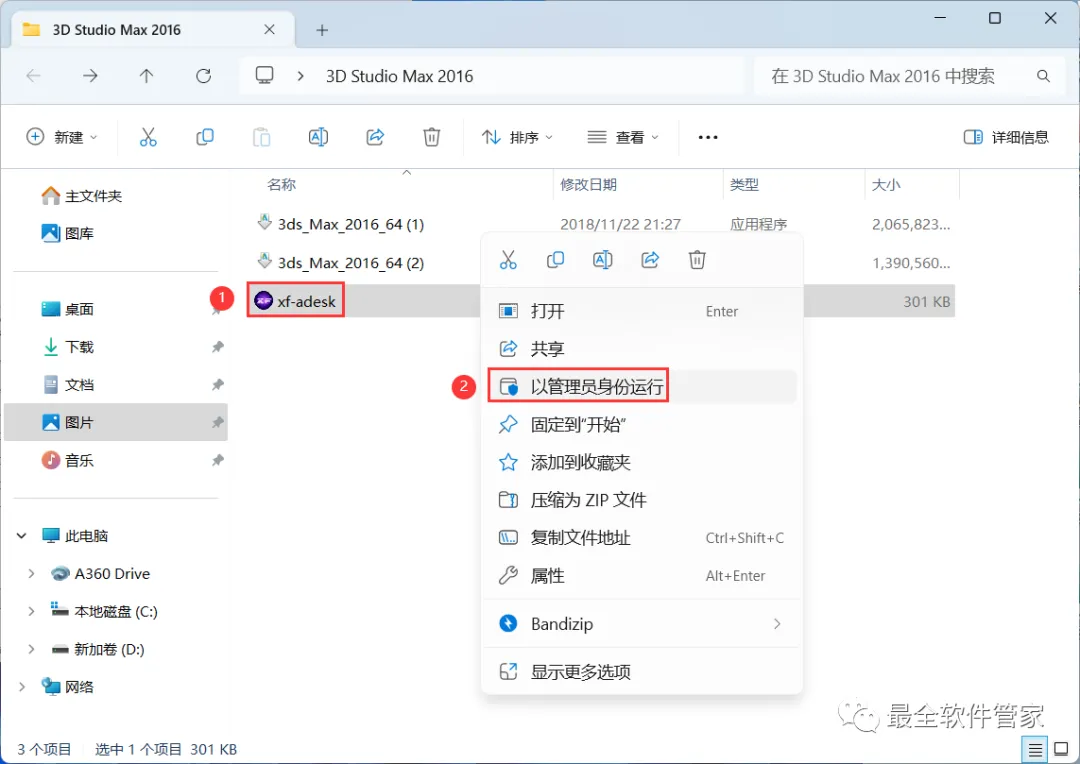Viewport: 1080px width, 764px height.
Task: Open a new tab with plus button
Action: pyautogui.click(x=322, y=30)
